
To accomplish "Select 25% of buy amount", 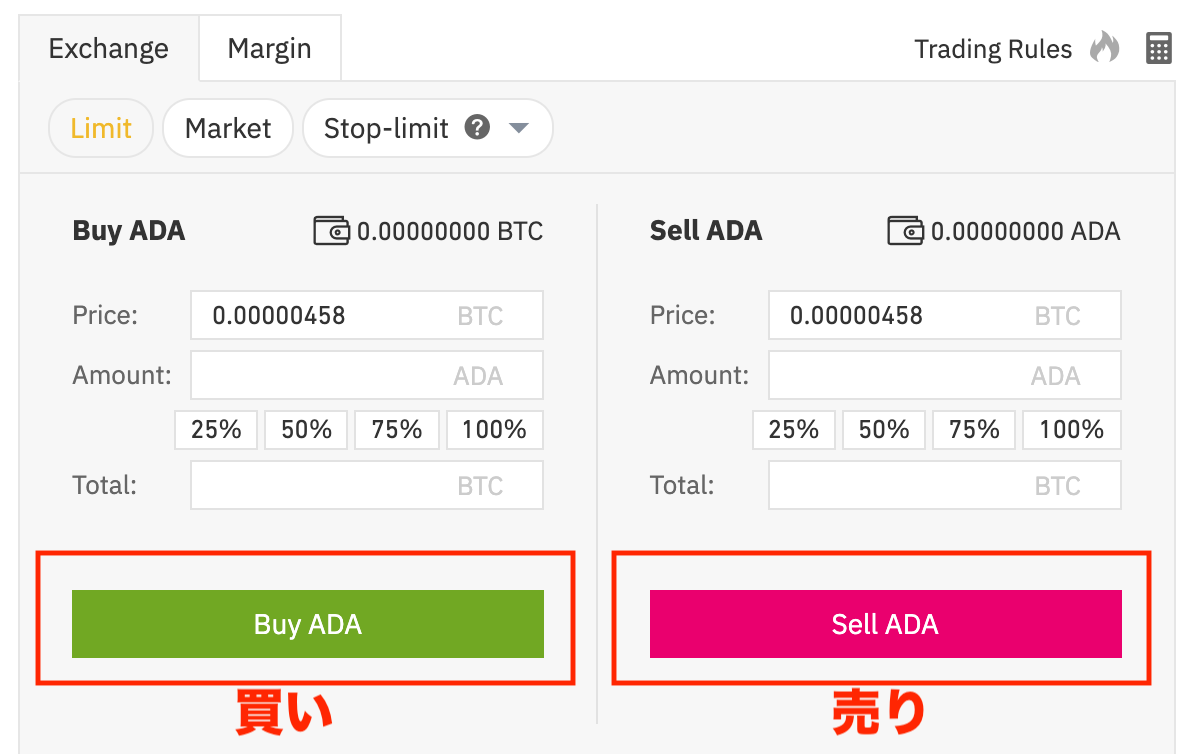I will pyautogui.click(x=216, y=429).
